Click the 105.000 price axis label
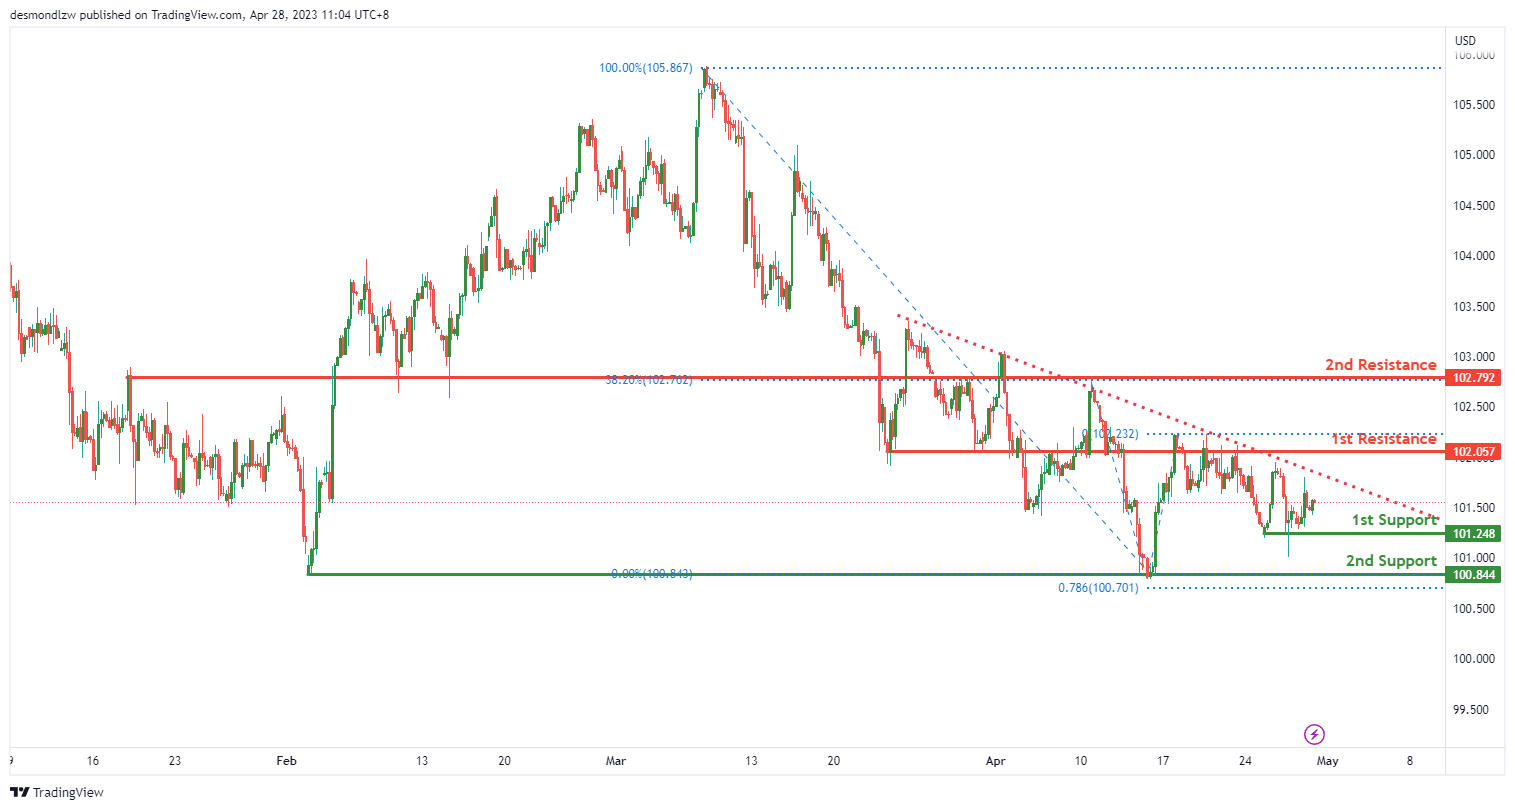Image resolution: width=1515 pixels, height=810 pixels. tap(1474, 155)
